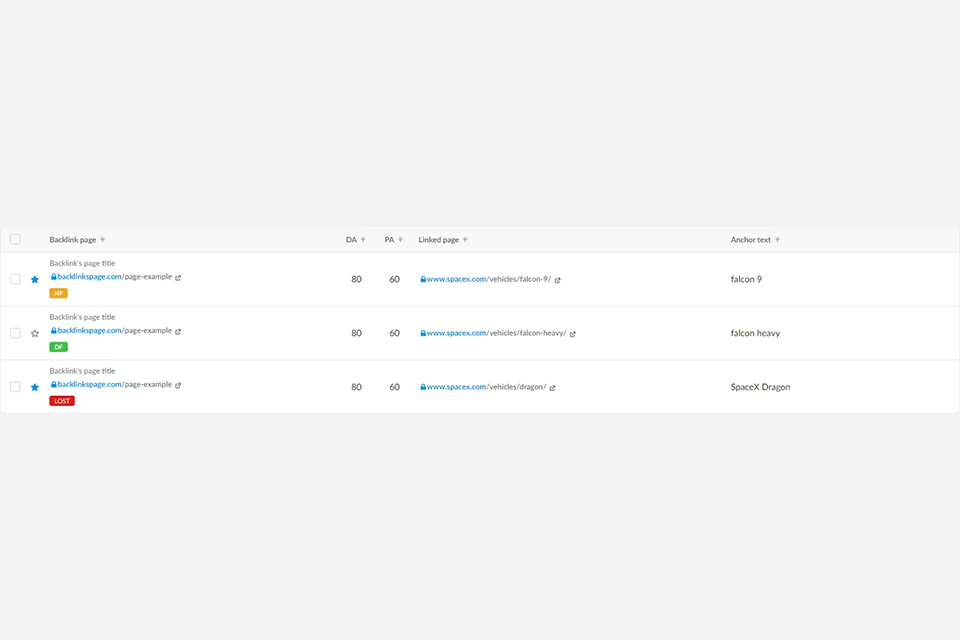
Task: Click the DA column header label
Action: point(351,239)
